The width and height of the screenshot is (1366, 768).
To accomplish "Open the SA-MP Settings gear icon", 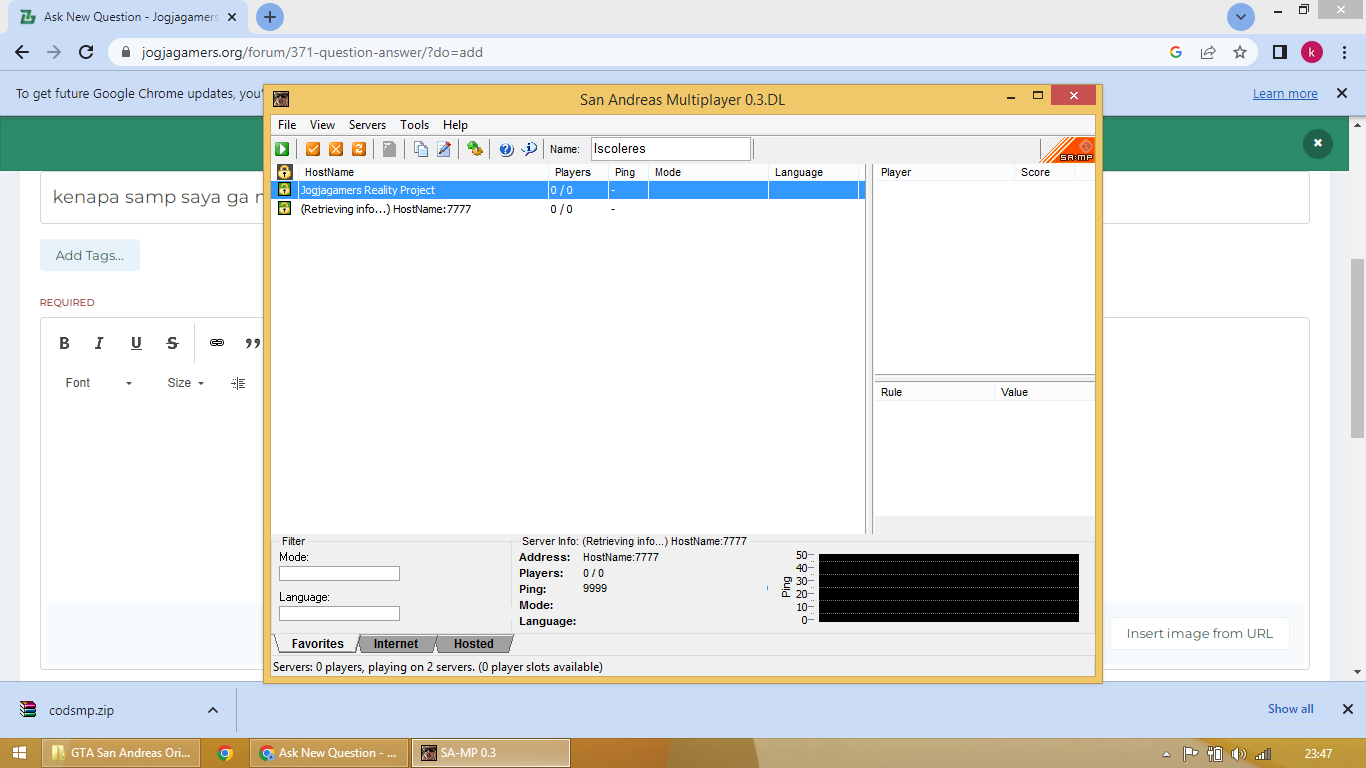I will click(x=475, y=149).
